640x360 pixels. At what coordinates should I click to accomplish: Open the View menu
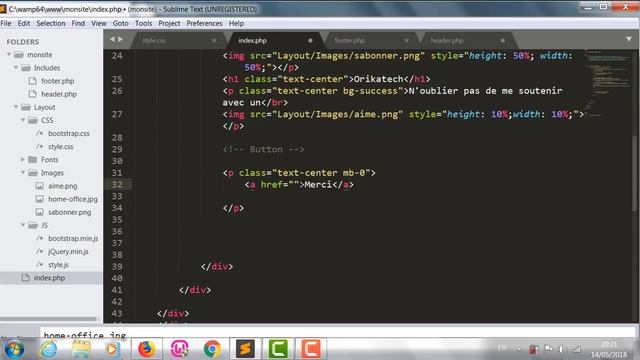coord(98,23)
